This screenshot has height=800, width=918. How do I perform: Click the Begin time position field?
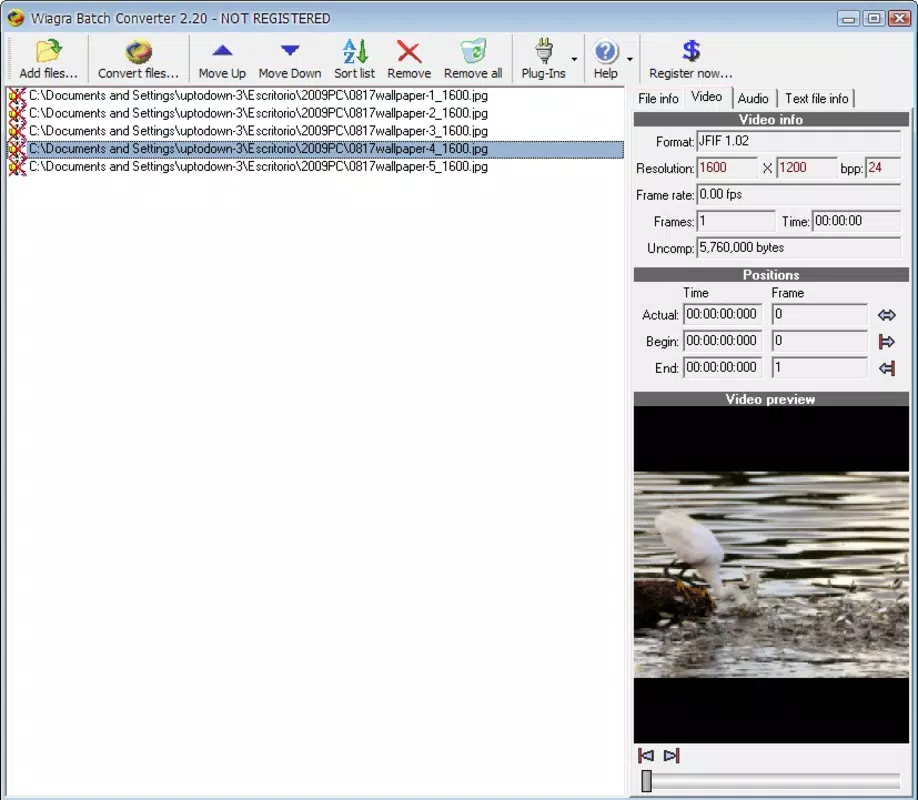[x=722, y=341]
